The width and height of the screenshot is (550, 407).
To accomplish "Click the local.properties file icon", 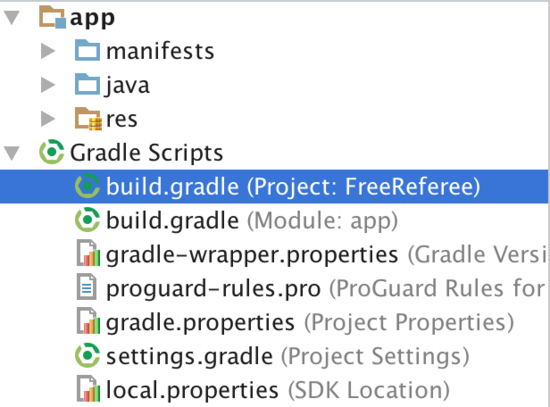I will click(x=88, y=389).
